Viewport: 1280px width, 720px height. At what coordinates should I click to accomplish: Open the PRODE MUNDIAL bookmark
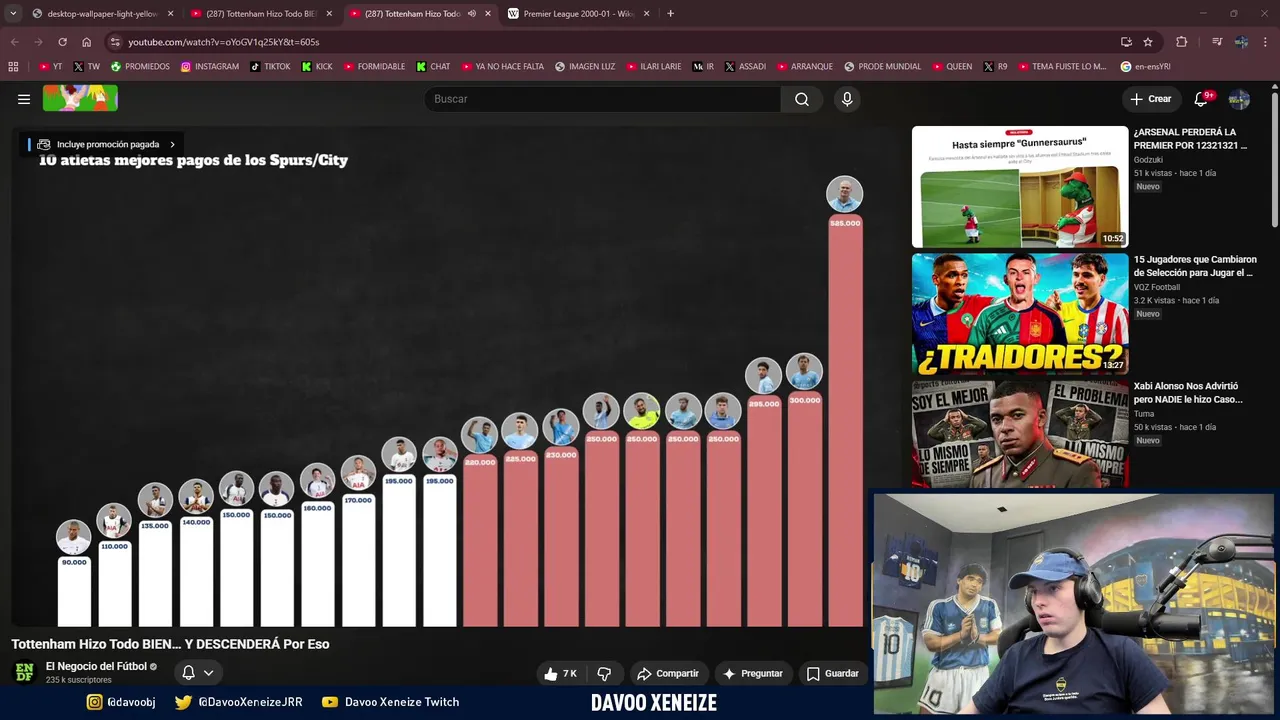(882, 67)
